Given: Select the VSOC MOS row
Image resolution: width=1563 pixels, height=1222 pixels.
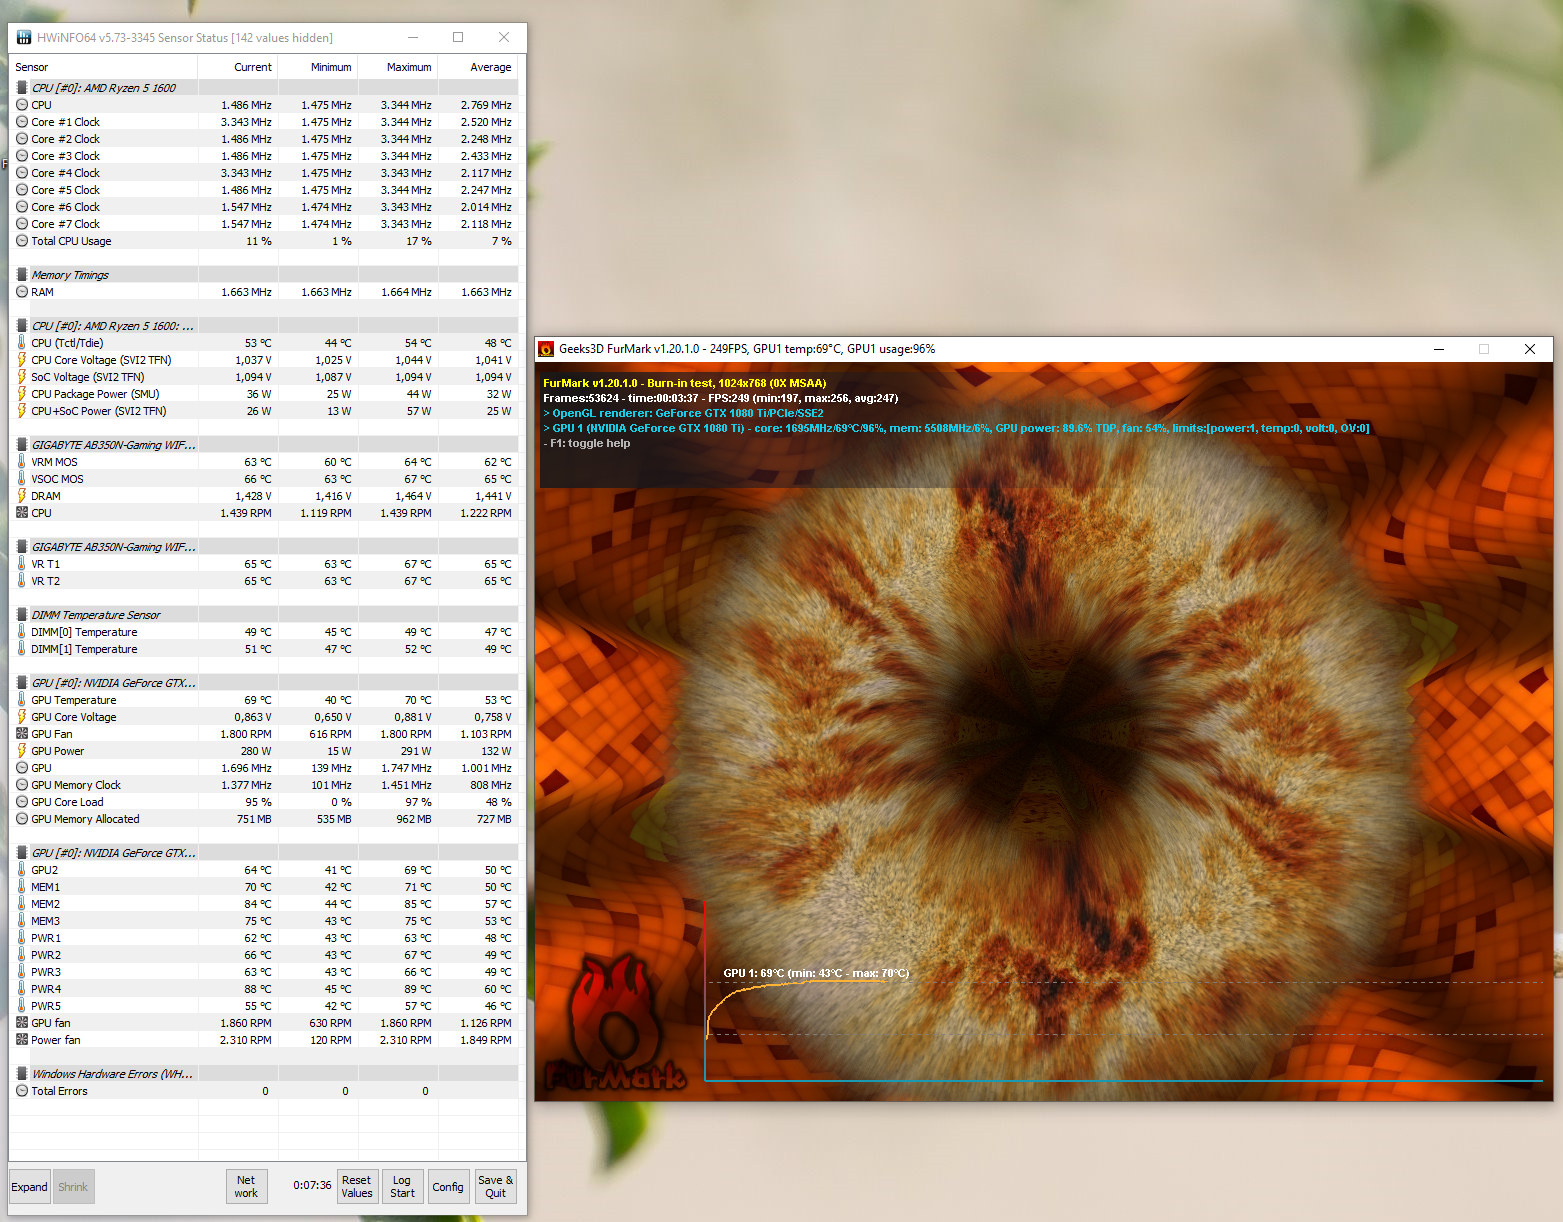Looking at the screenshot, I should 264,479.
